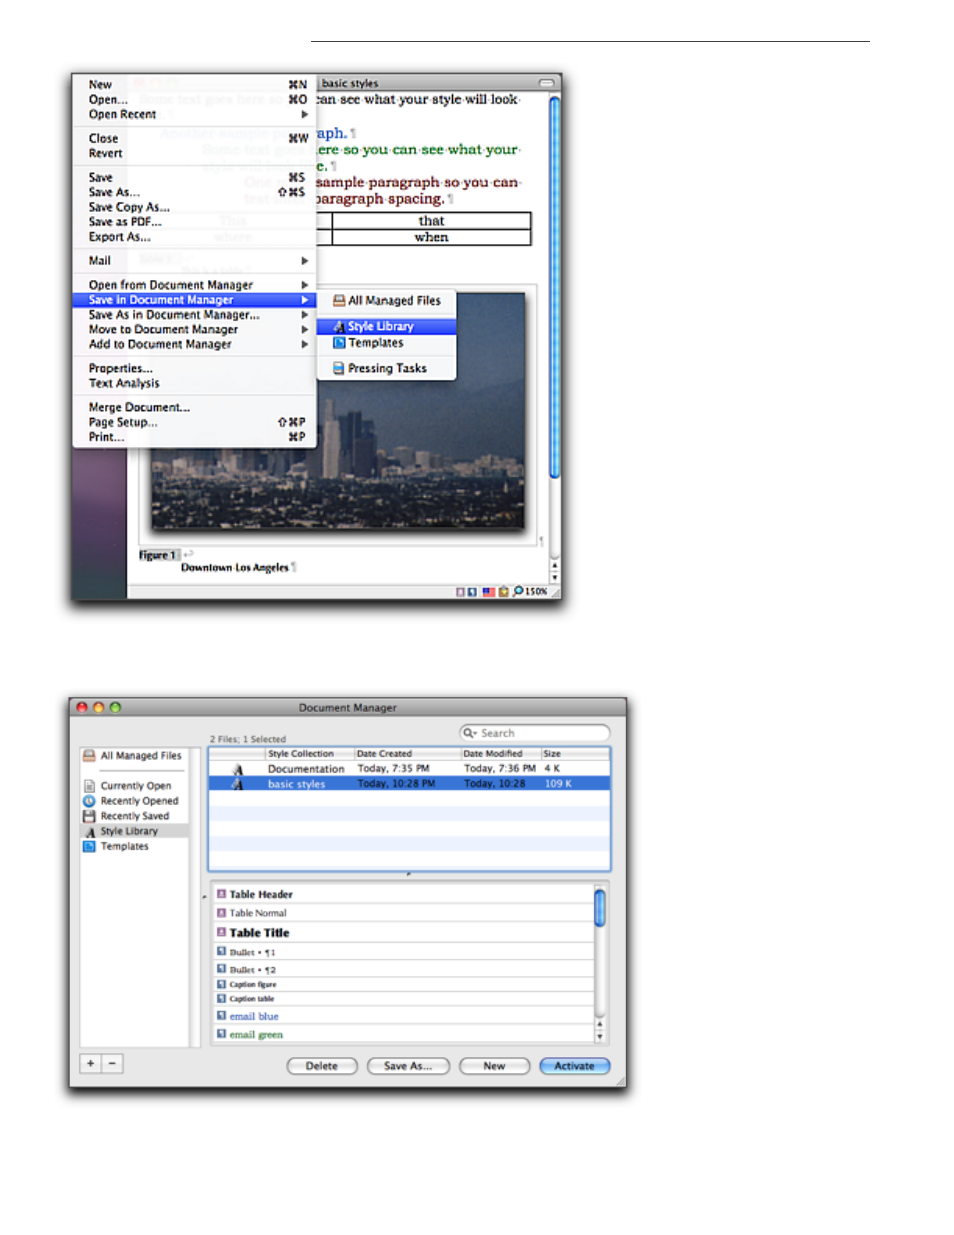Expand Open Recent submenu arrow

coord(304,114)
